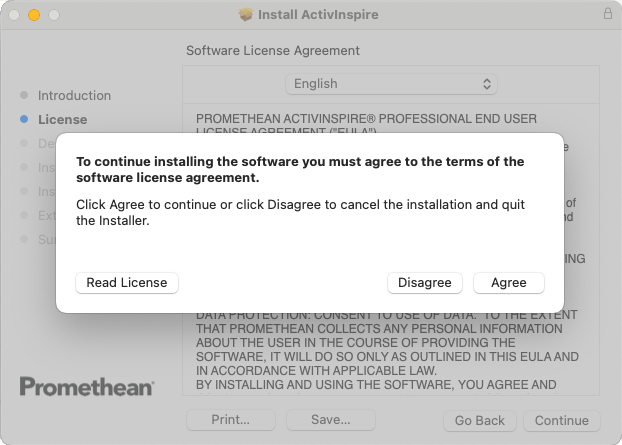
Task: Click the Promethean logo
Action: point(87,387)
